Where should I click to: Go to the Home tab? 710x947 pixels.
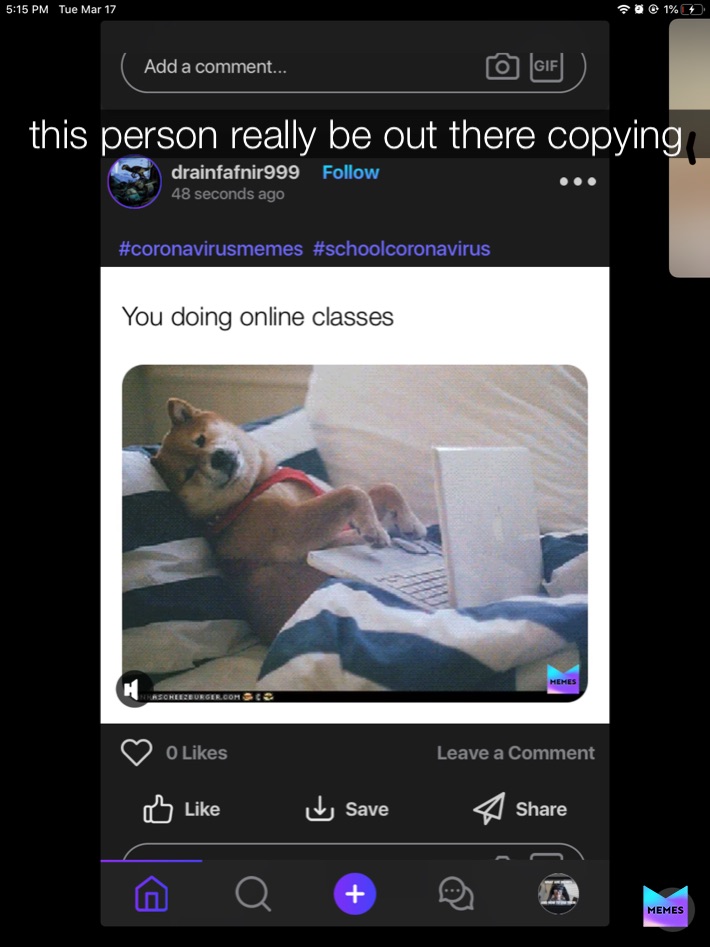(152, 893)
